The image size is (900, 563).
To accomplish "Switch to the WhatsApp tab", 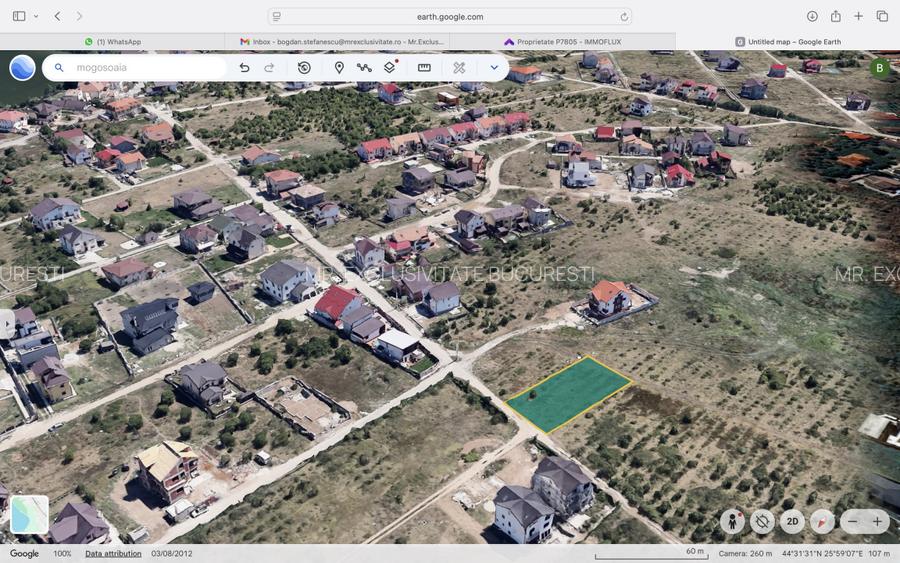I will pos(113,42).
